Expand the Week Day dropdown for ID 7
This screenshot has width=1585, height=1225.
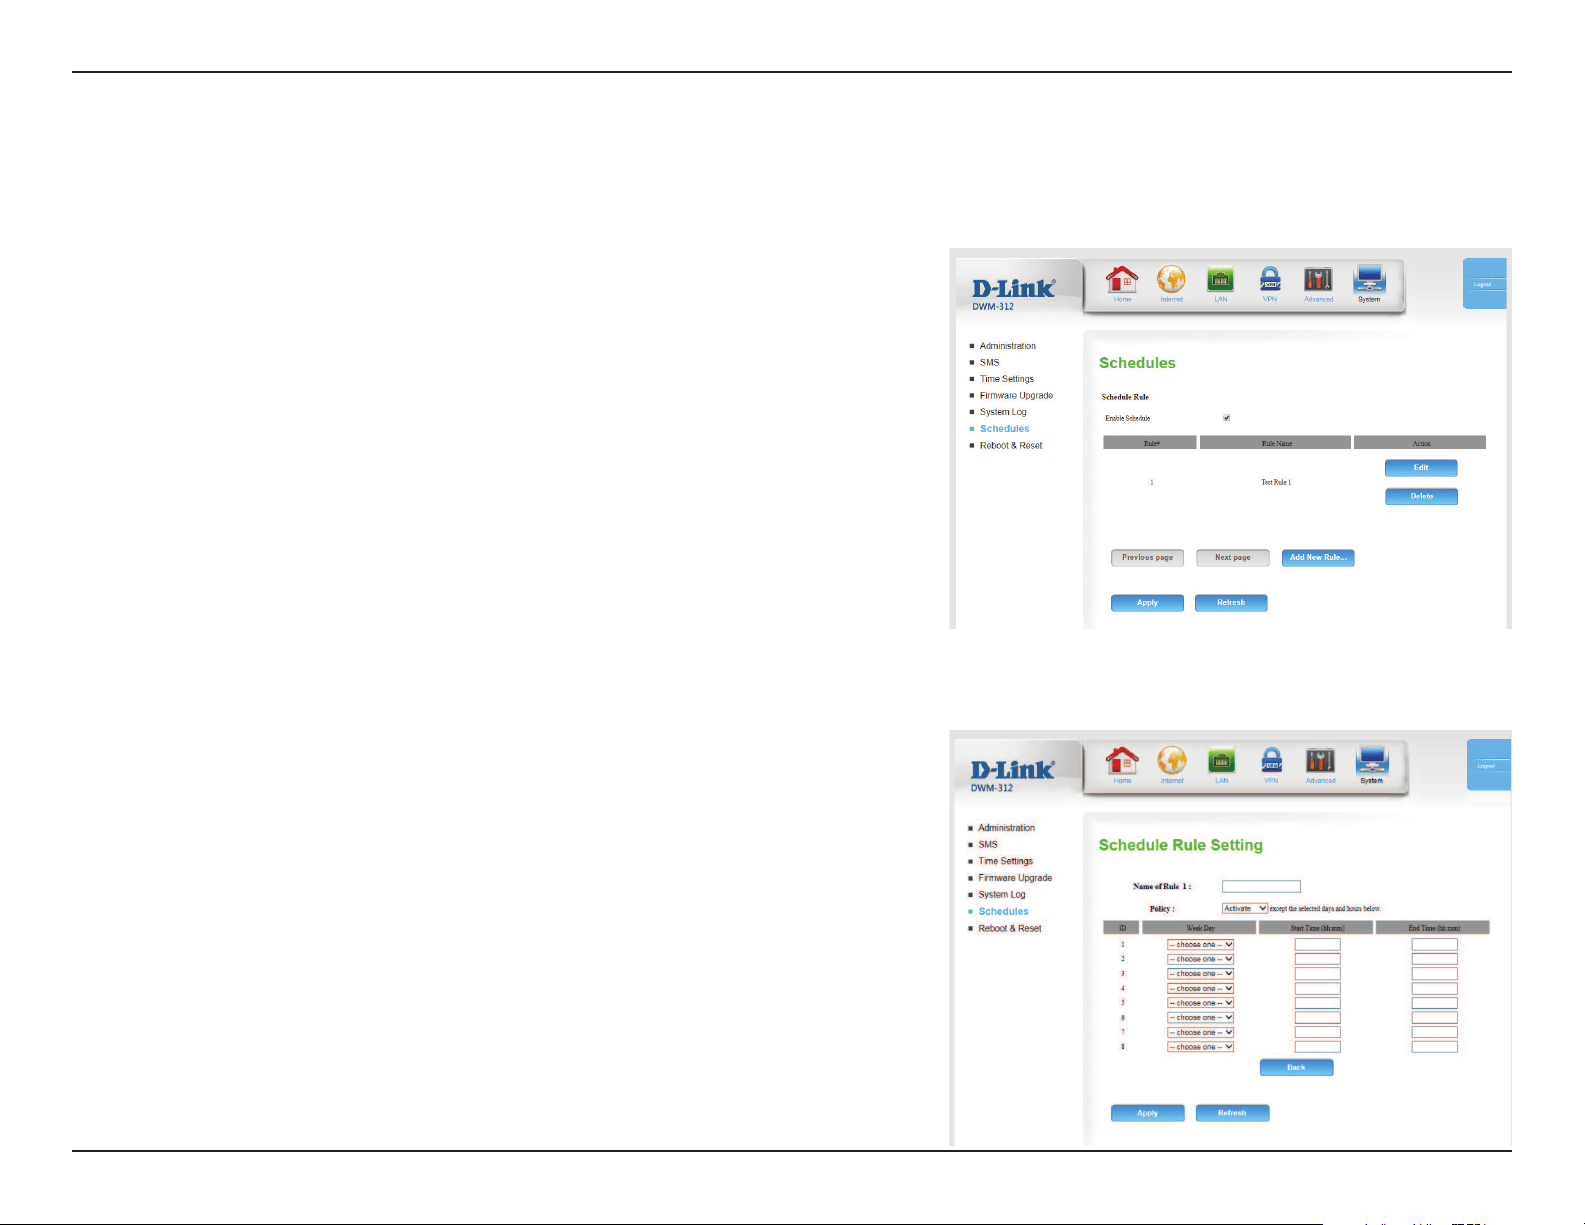pos(1200,1032)
